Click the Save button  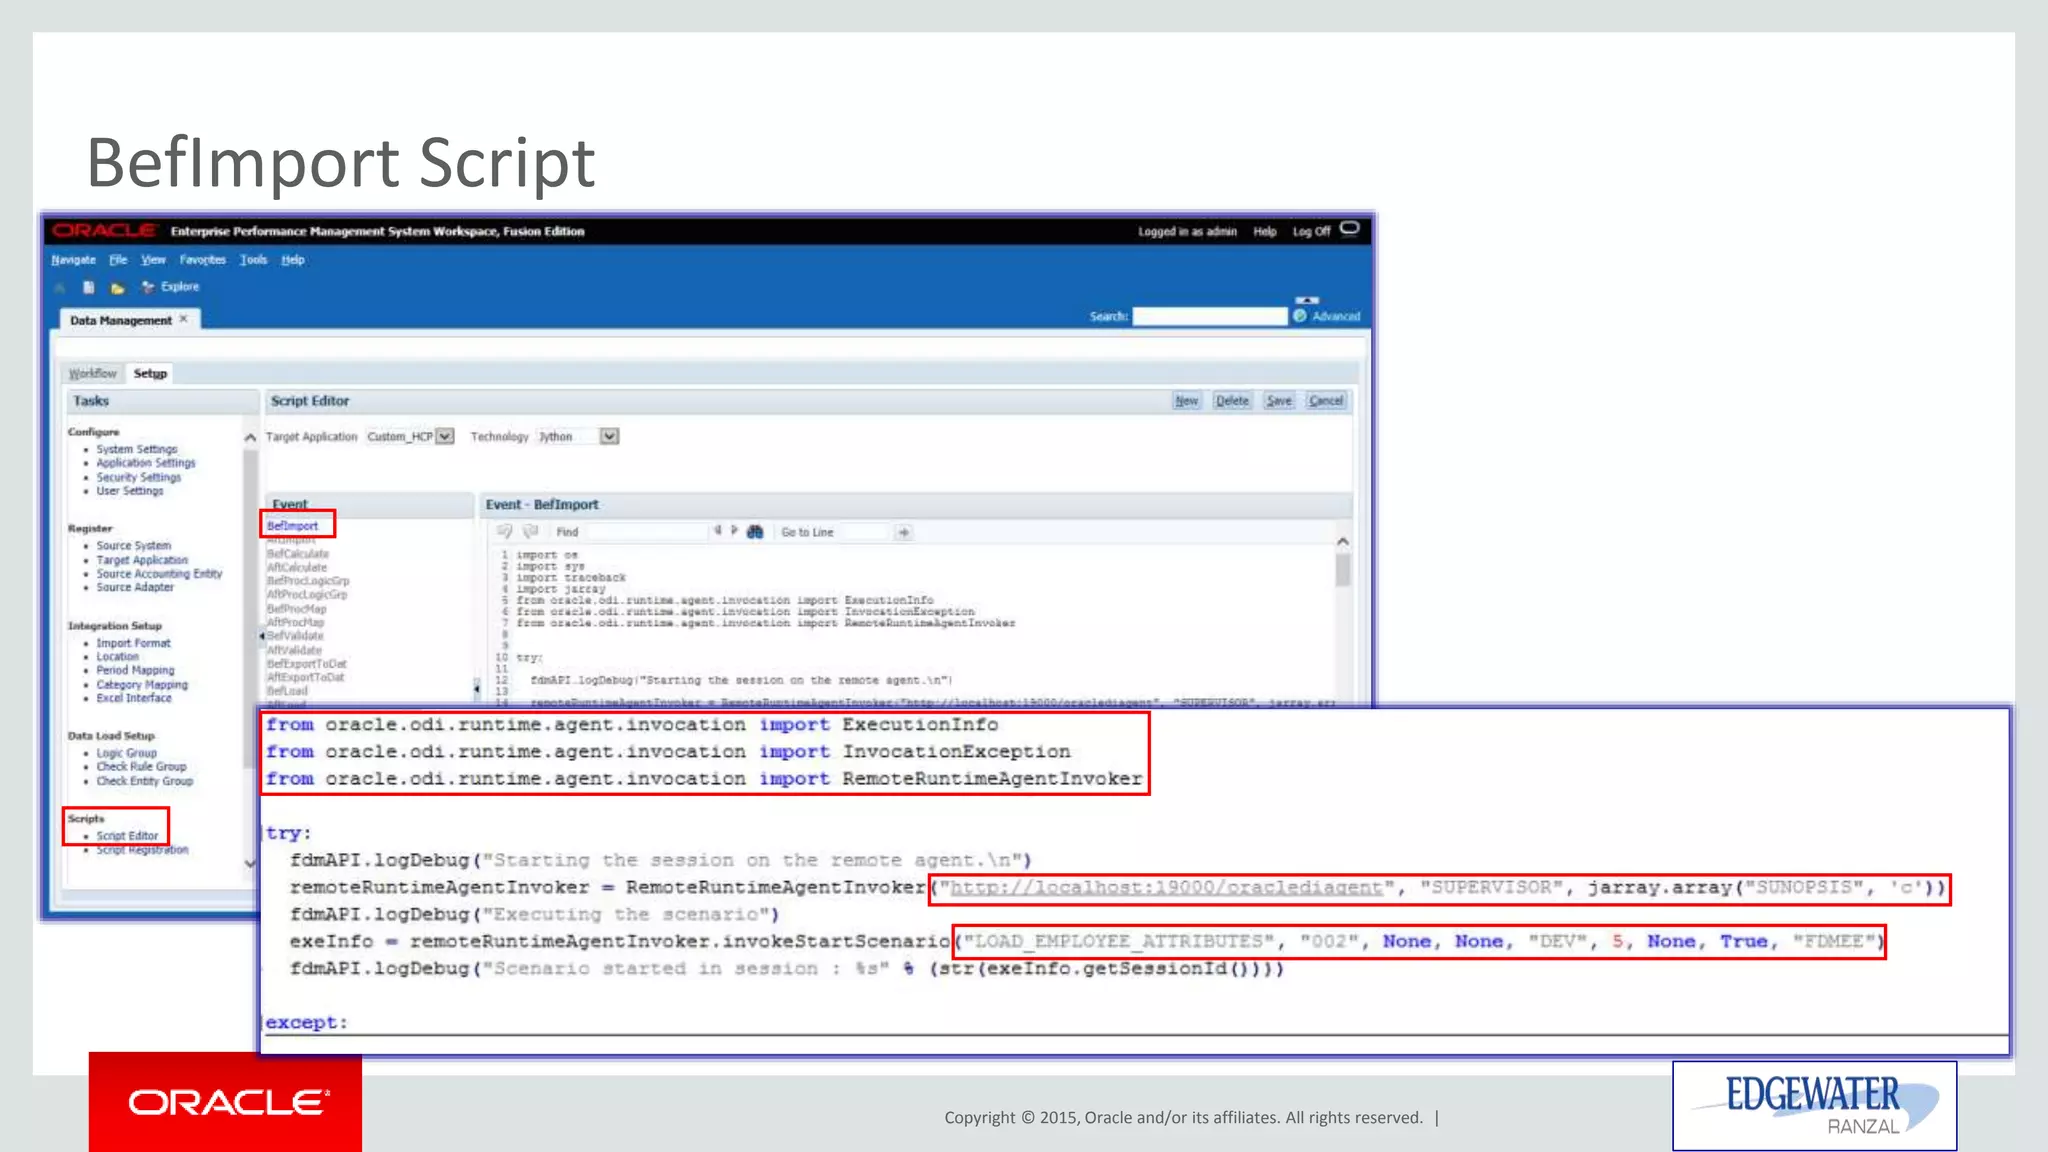pyautogui.click(x=1279, y=401)
